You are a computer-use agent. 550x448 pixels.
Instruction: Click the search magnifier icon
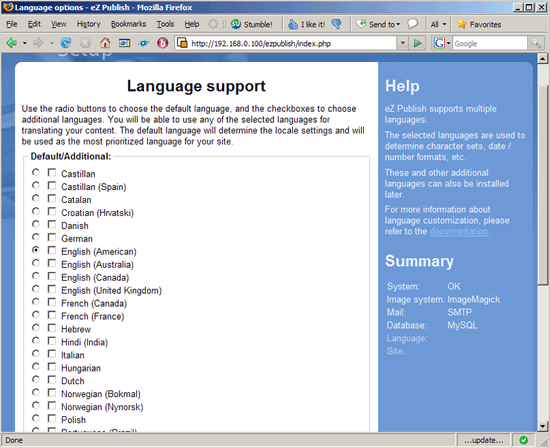535,43
